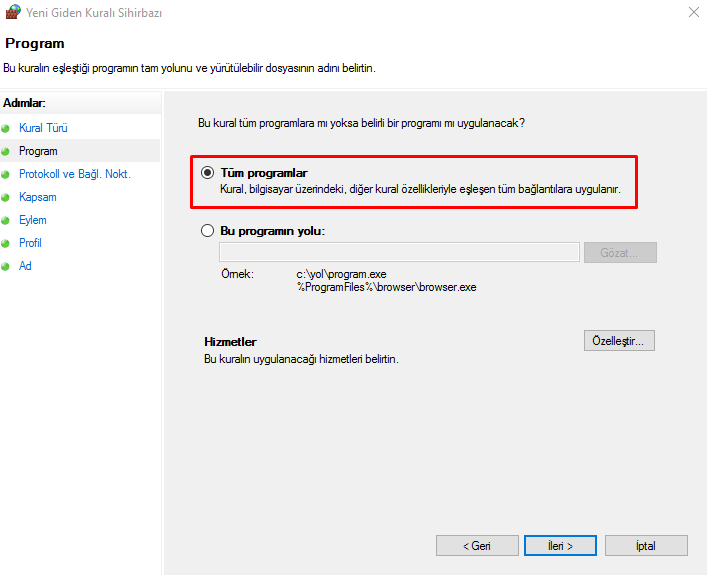
Task: Open the 'Protokol ve Bağl. Nokt.' step label
Action: pyautogui.click(x=74, y=175)
